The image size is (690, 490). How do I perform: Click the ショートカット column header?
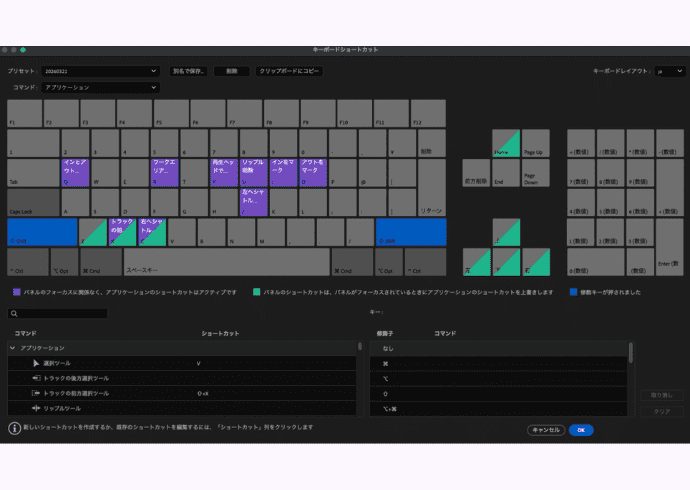[220, 332]
